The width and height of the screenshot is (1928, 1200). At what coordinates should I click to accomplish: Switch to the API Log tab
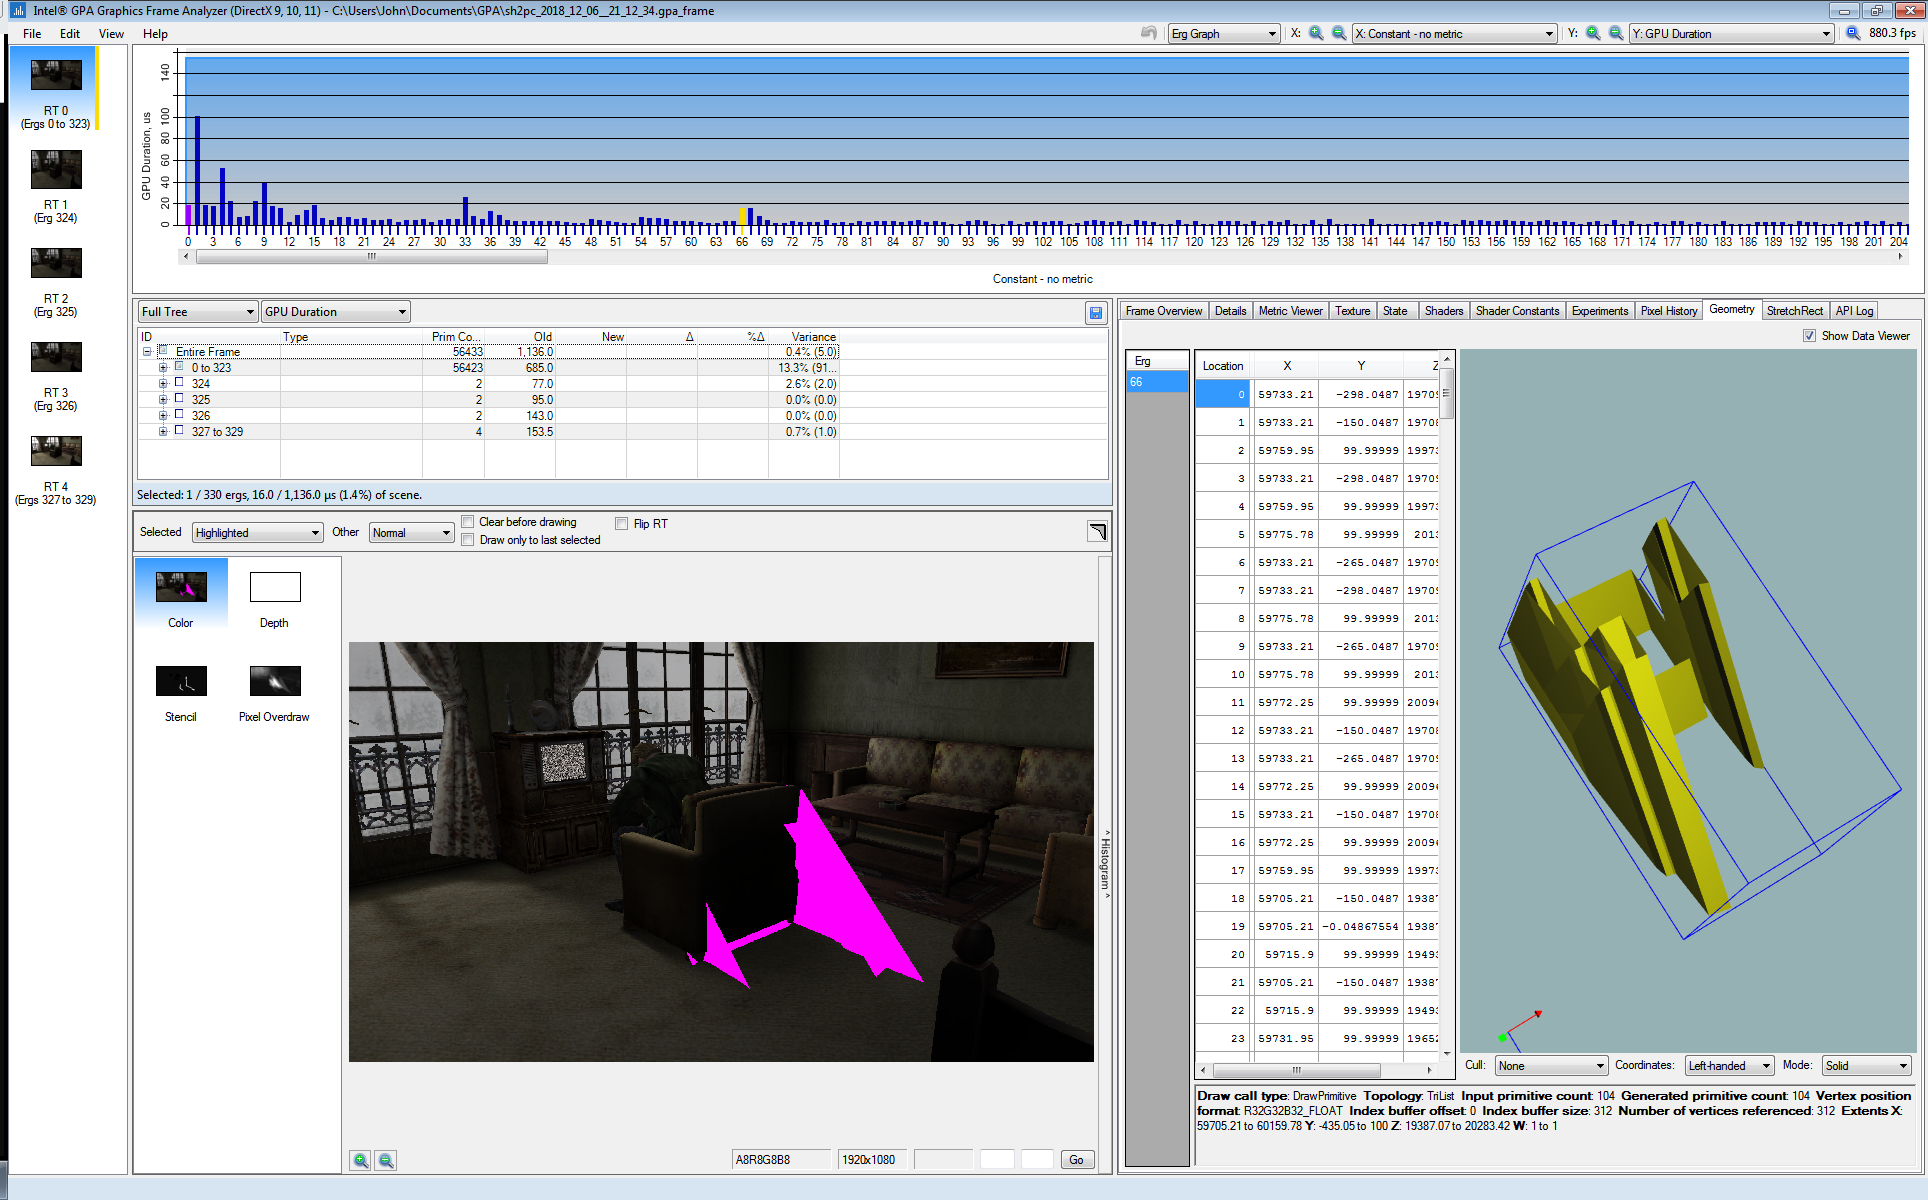coord(1854,311)
